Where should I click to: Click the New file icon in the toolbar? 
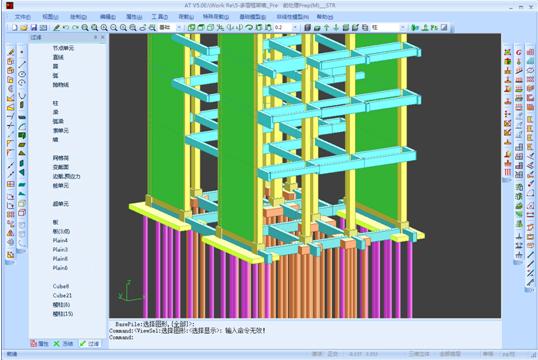click(14, 27)
